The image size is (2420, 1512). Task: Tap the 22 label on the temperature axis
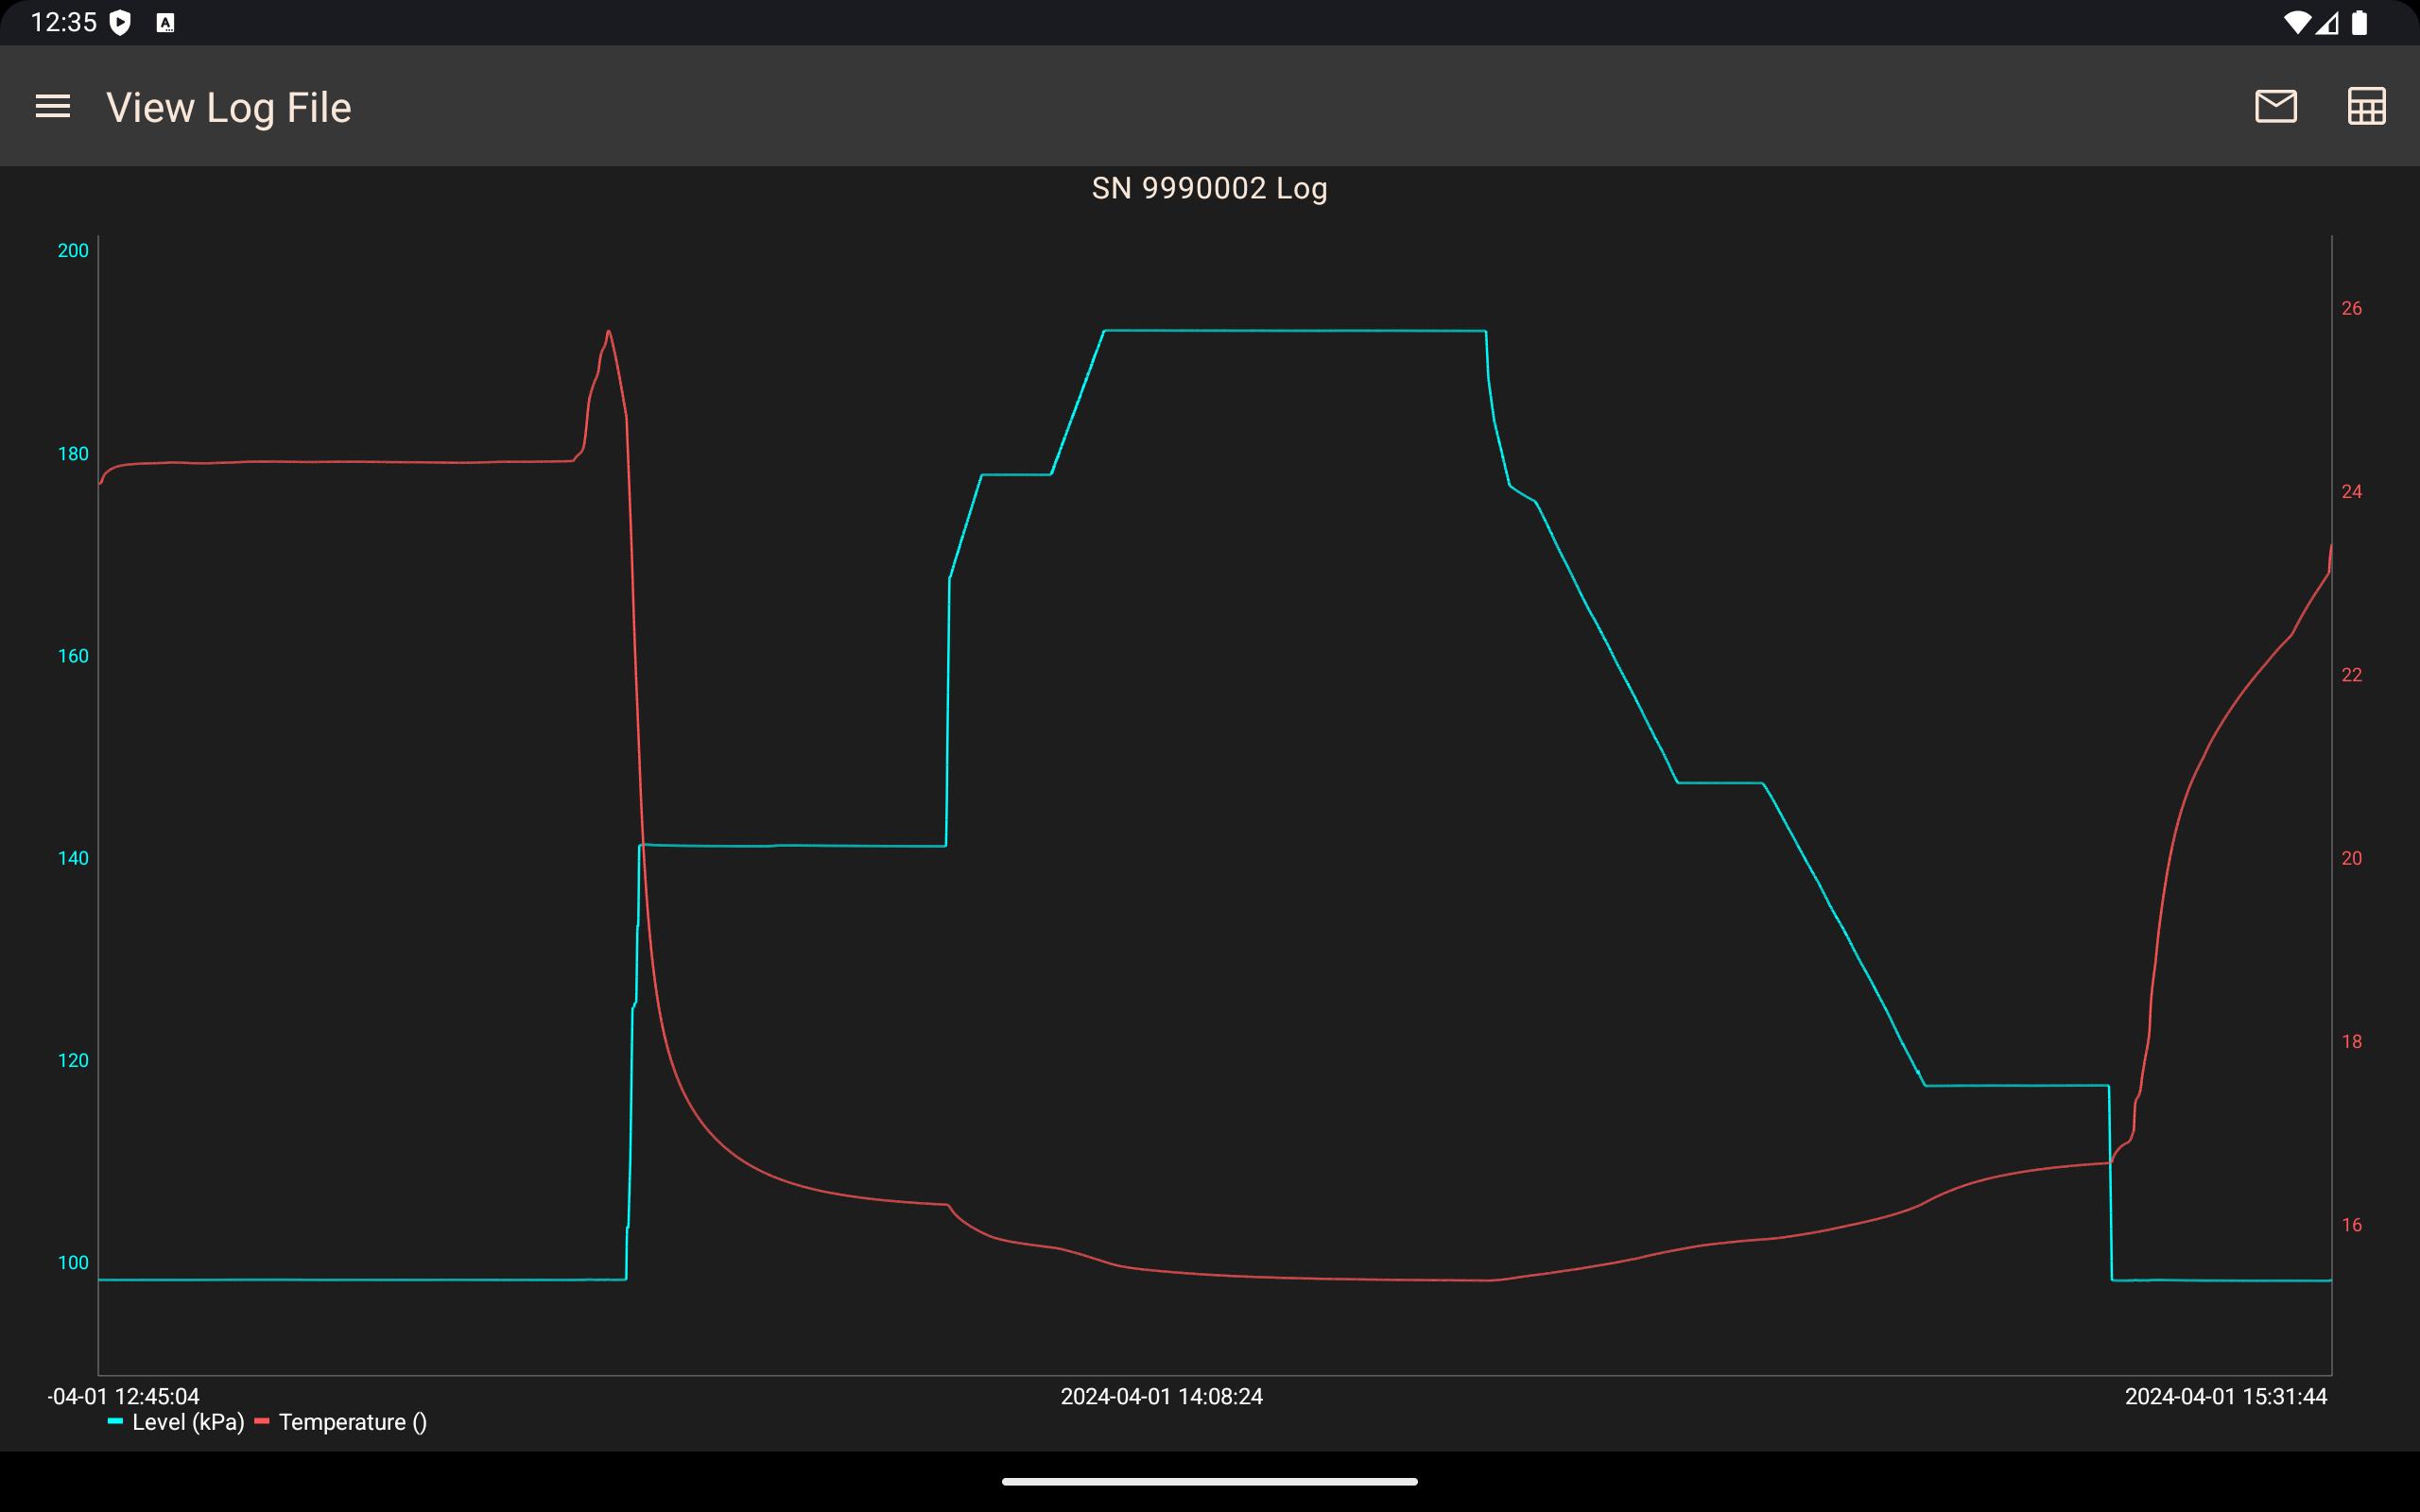tap(2351, 675)
